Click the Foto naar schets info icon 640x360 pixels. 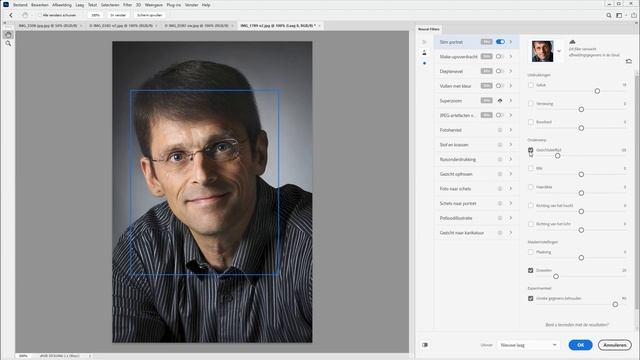click(500, 189)
